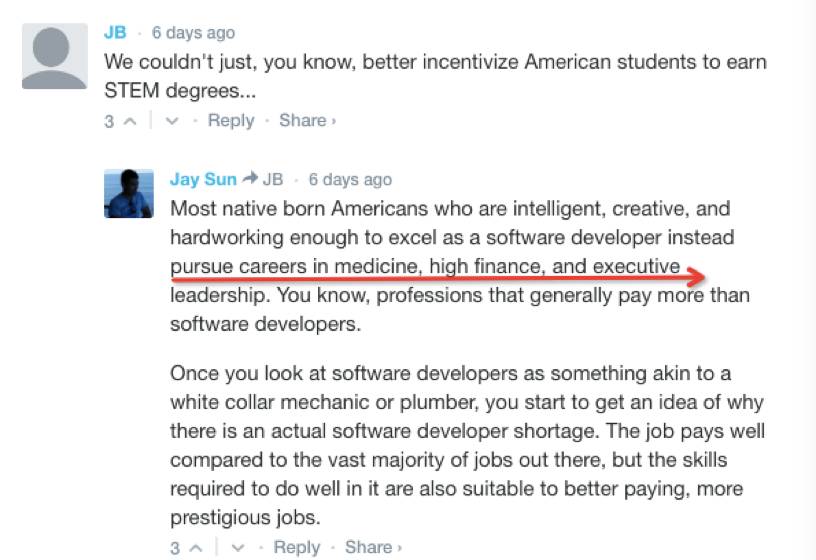
Task: Click the vote count on Jay Sun's comment
Action: (x=175, y=548)
